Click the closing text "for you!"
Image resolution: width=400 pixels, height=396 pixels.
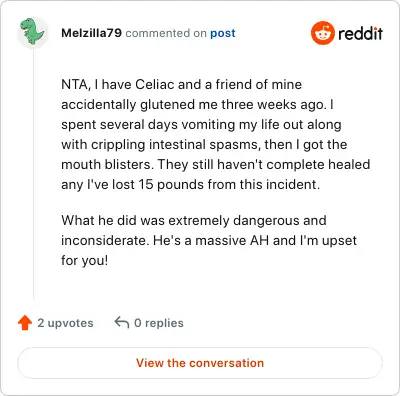(x=85, y=260)
